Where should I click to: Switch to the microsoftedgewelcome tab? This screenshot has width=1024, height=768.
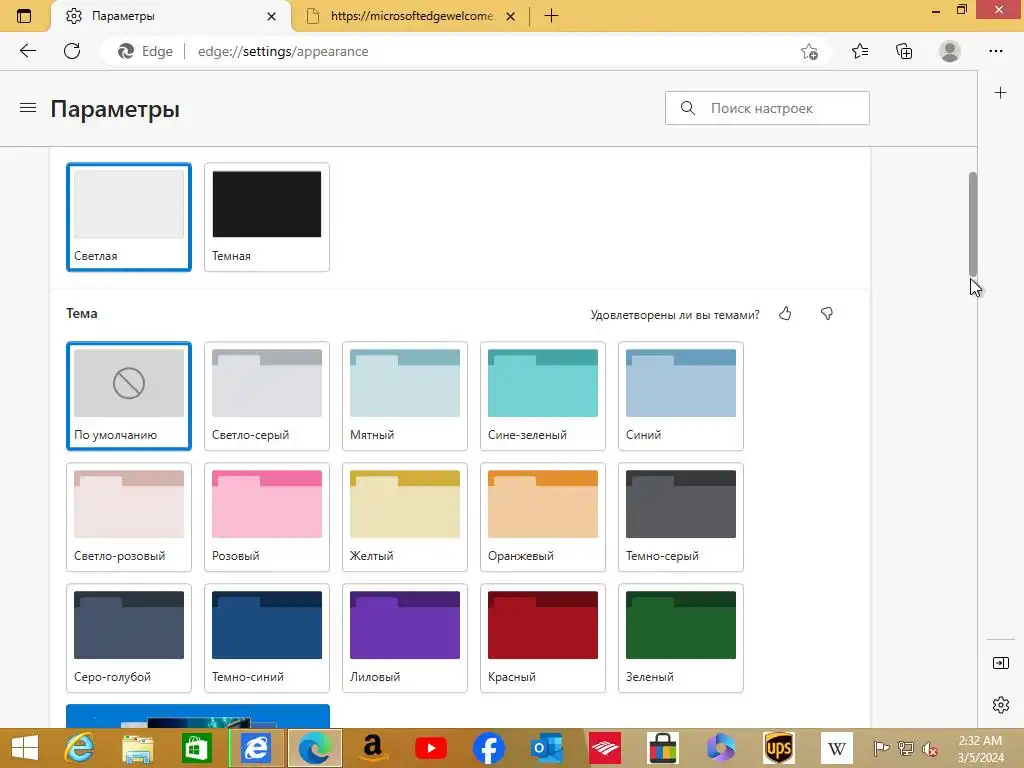click(x=411, y=16)
